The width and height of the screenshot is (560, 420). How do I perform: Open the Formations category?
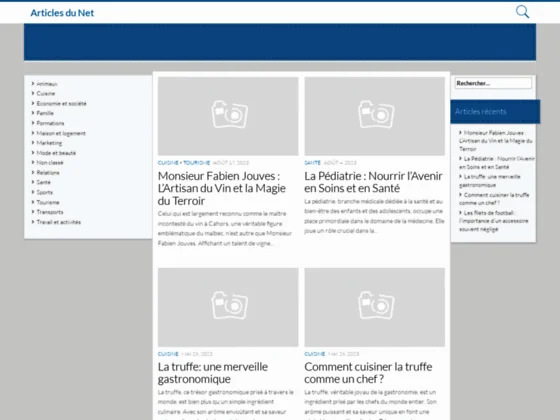click(50, 123)
